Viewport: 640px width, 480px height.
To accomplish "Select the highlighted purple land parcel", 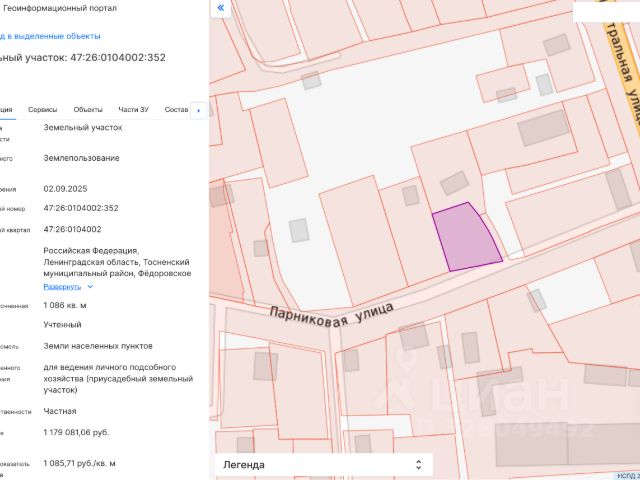I will pos(467,238).
